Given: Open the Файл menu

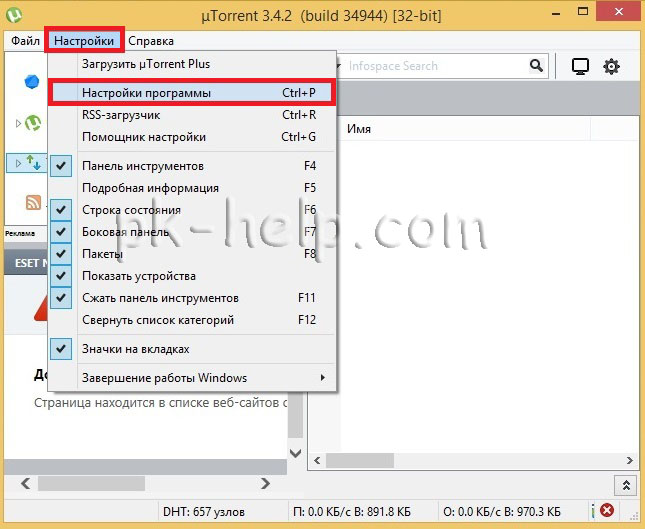Looking at the screenshot, I should [26, 41].
